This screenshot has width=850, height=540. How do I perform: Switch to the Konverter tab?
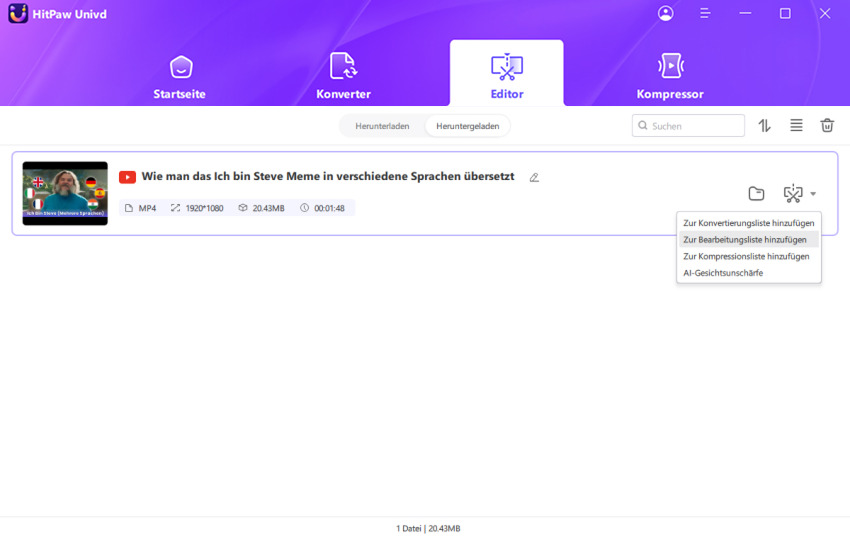point(343,77)
